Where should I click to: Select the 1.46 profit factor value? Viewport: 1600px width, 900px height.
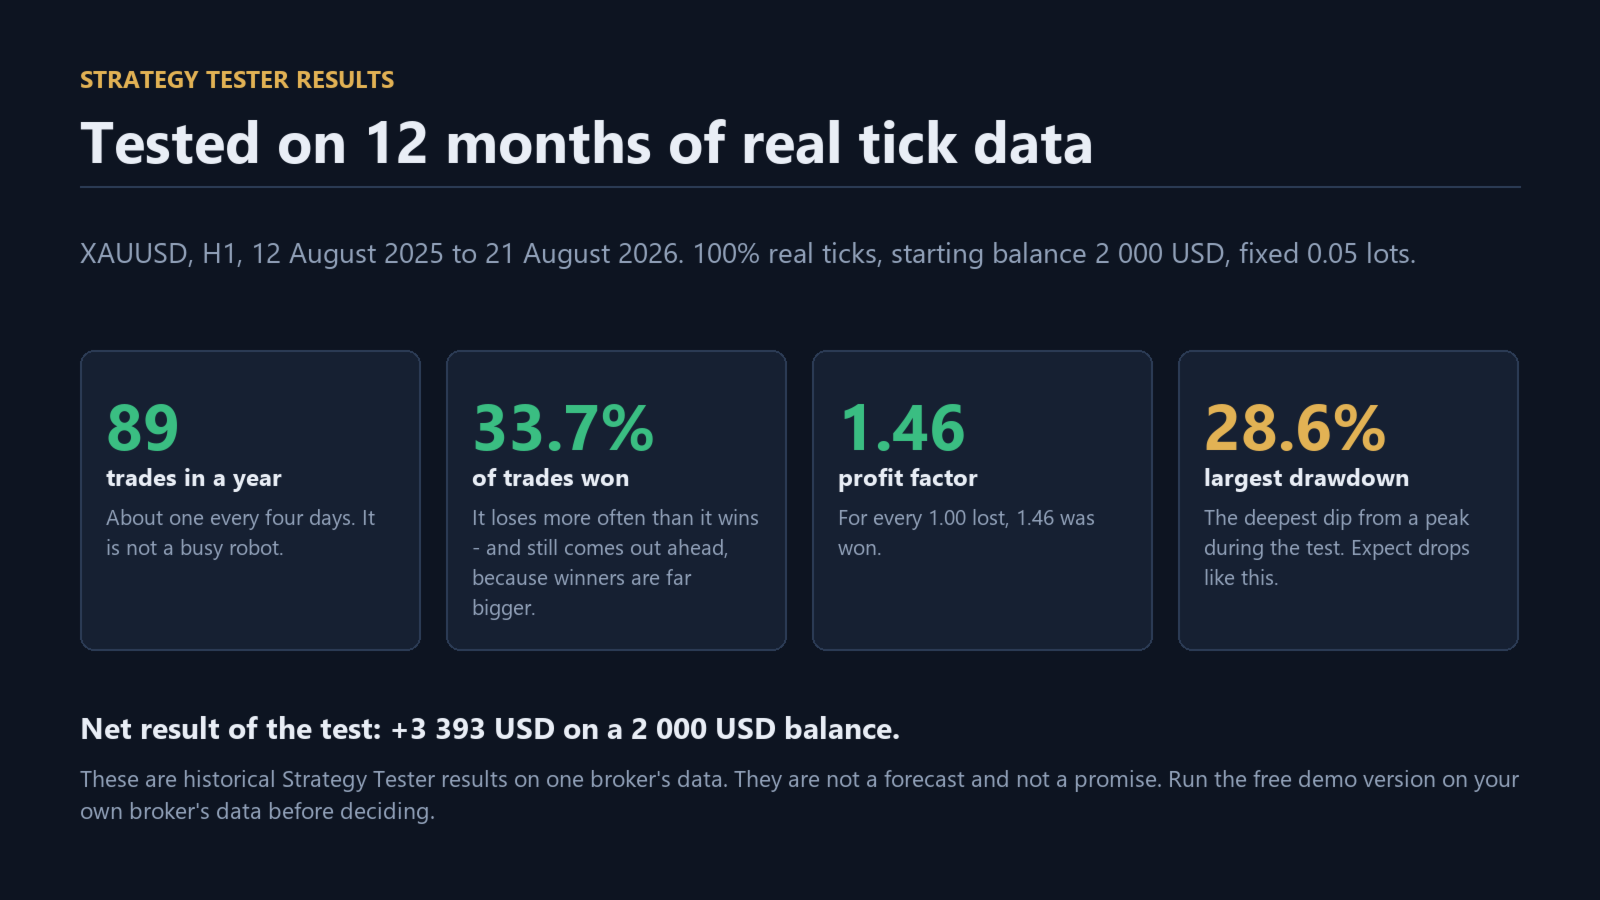(902, 428)
